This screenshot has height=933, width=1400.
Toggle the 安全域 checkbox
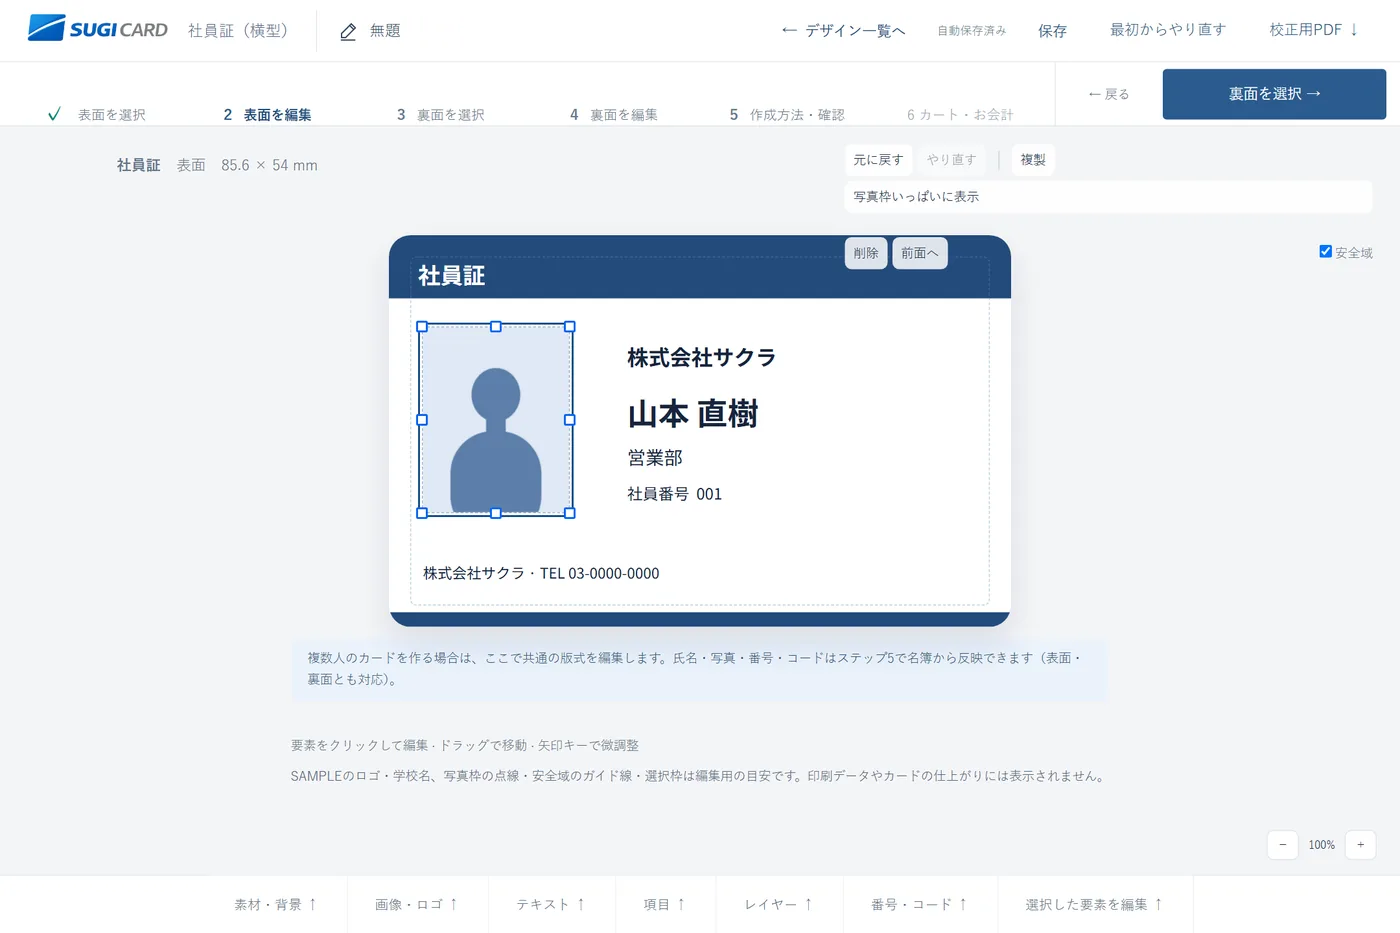(1325, 252)
